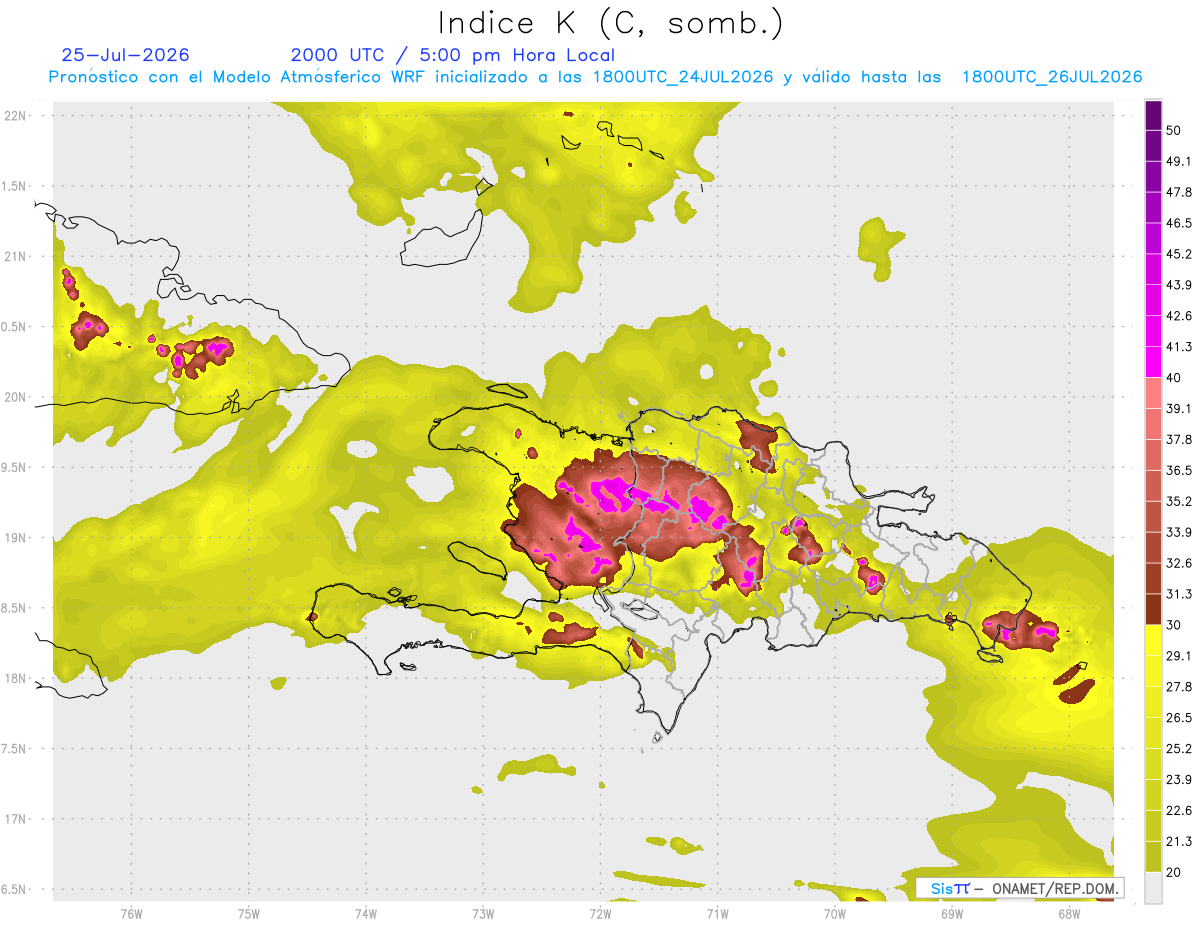Click the "22N" latitude label
The height and width of the screenshot is (927, 1200).
(15, 115)
